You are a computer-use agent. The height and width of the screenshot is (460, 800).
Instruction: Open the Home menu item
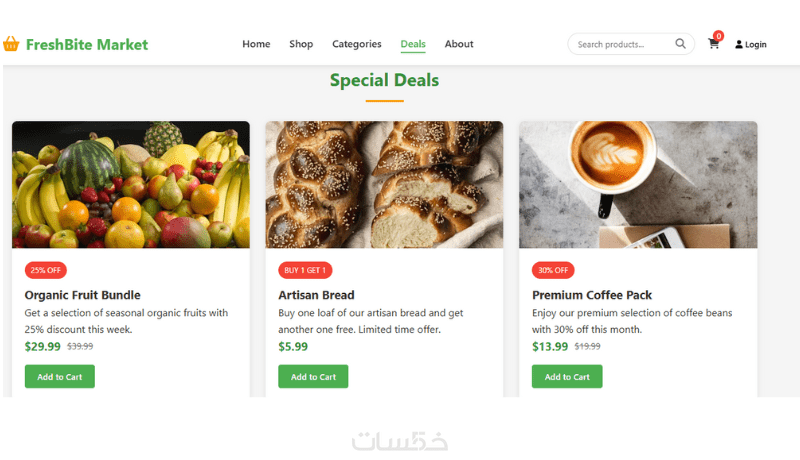[x=256, y=44]
